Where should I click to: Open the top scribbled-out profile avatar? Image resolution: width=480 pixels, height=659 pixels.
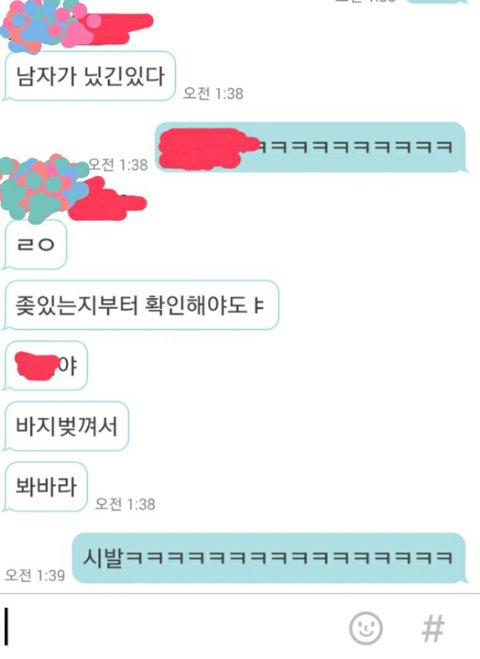click(42, 26)
